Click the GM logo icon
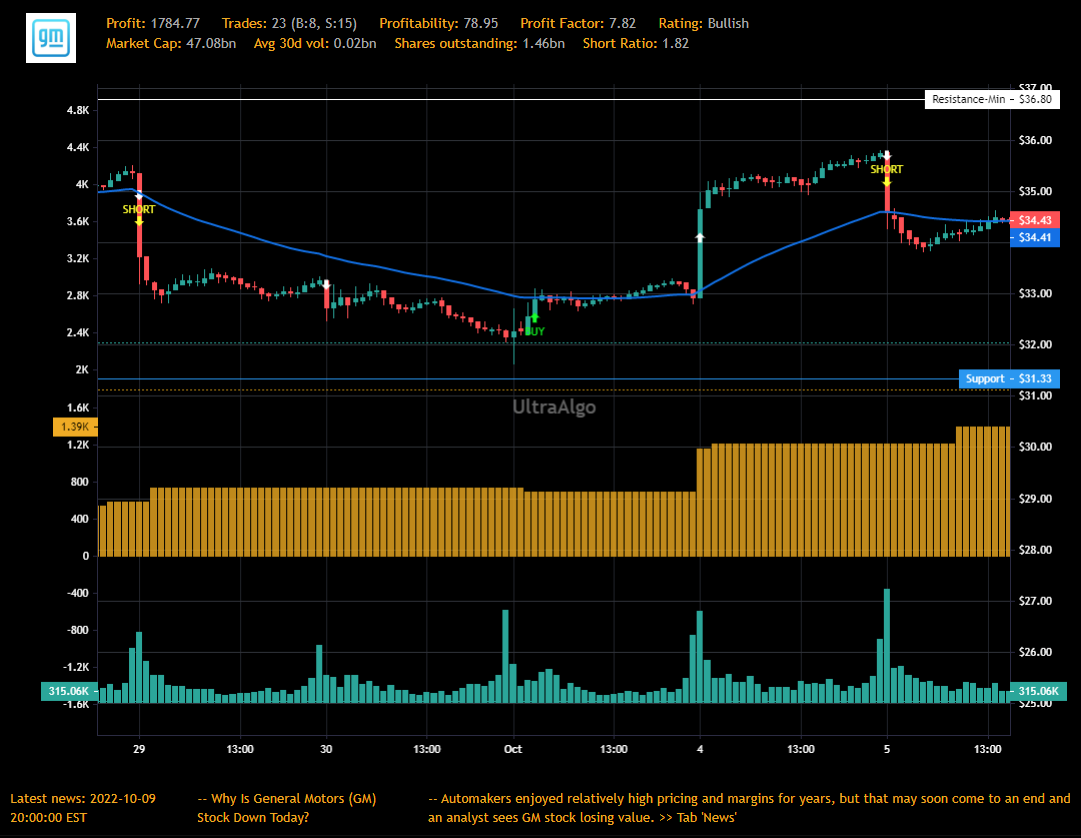Screen dimensions: 1081x838 pyautogui.click(x=51, y=38)
